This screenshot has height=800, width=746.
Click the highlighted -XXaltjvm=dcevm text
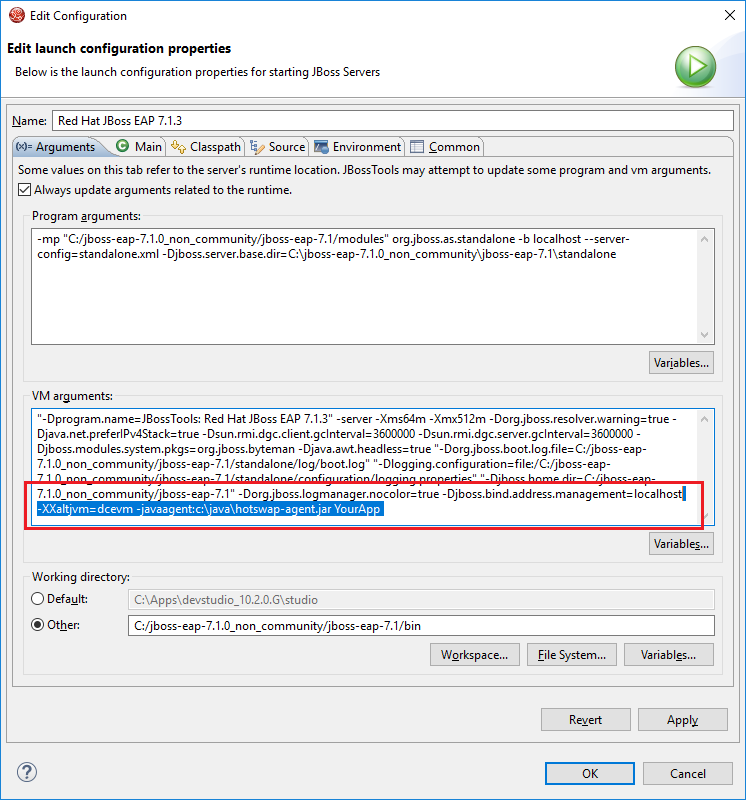tap(85, 509)
